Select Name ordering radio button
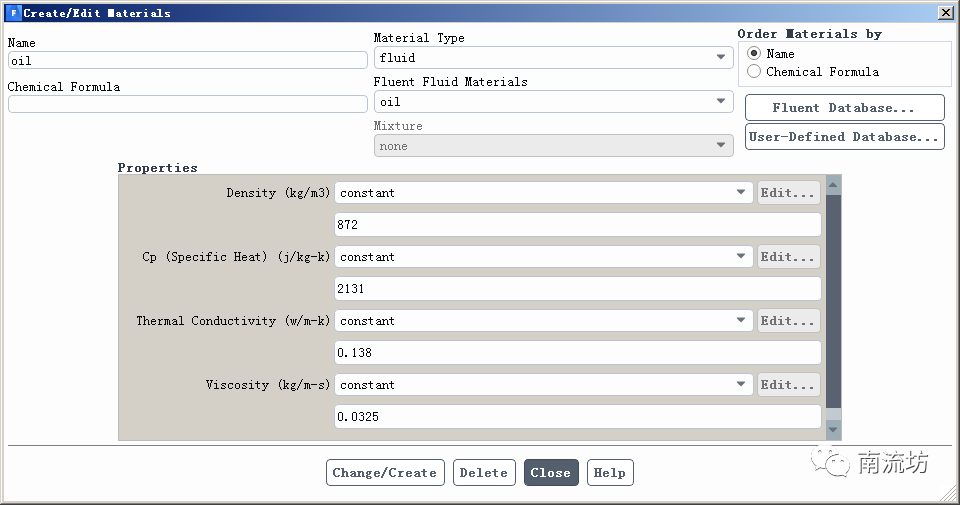 754,54
